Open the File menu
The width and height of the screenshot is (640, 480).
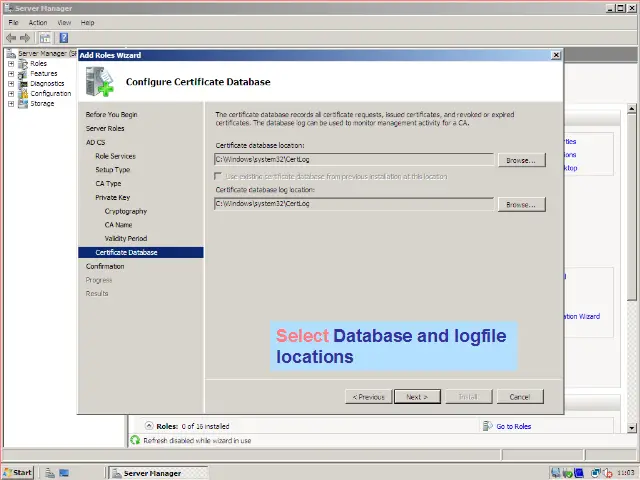click(x=13, y=22)
